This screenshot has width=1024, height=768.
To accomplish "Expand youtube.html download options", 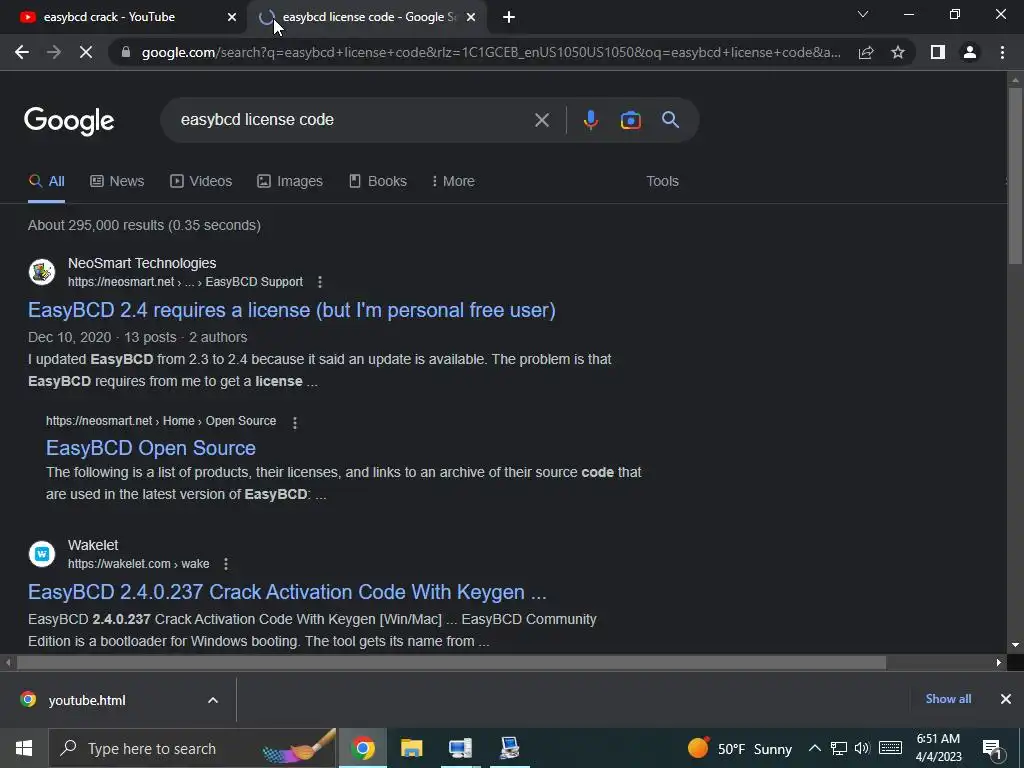I will click(x=213, y=701).
